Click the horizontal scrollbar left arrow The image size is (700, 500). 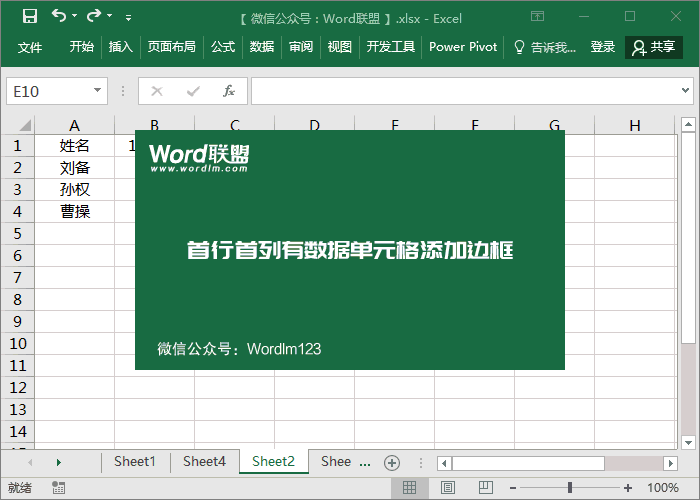click(x=444, y=463)
